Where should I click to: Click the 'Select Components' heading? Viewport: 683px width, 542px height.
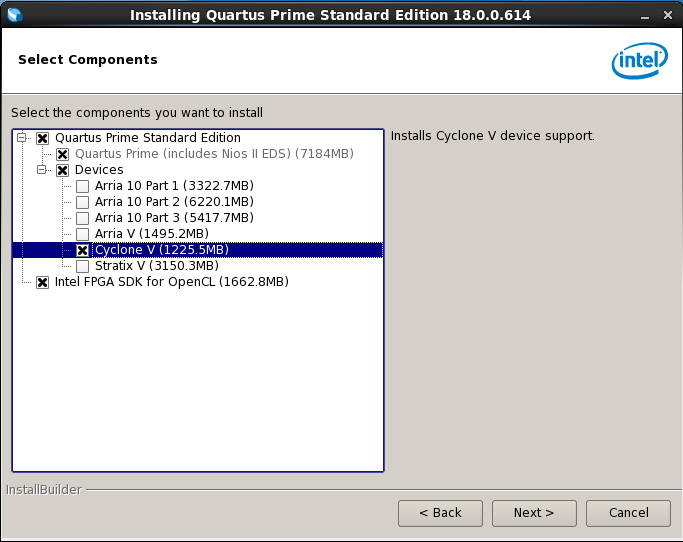click(88, 60)
